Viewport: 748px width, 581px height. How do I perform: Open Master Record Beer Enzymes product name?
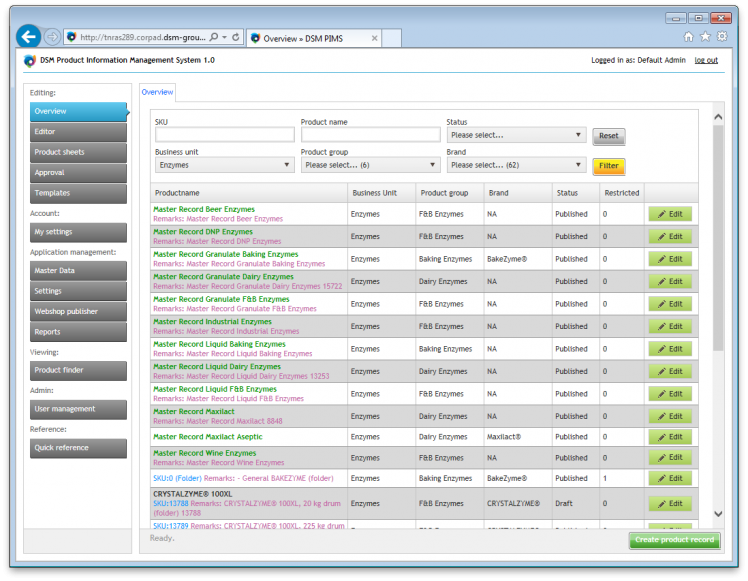coord(204,209)
